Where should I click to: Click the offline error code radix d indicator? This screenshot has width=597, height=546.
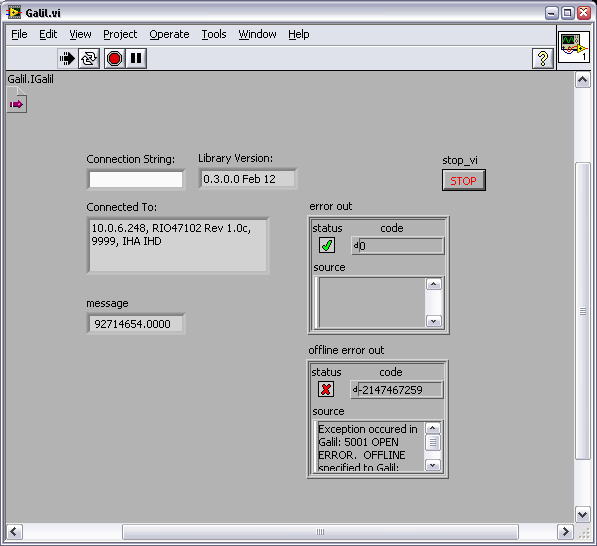[354, 390]
